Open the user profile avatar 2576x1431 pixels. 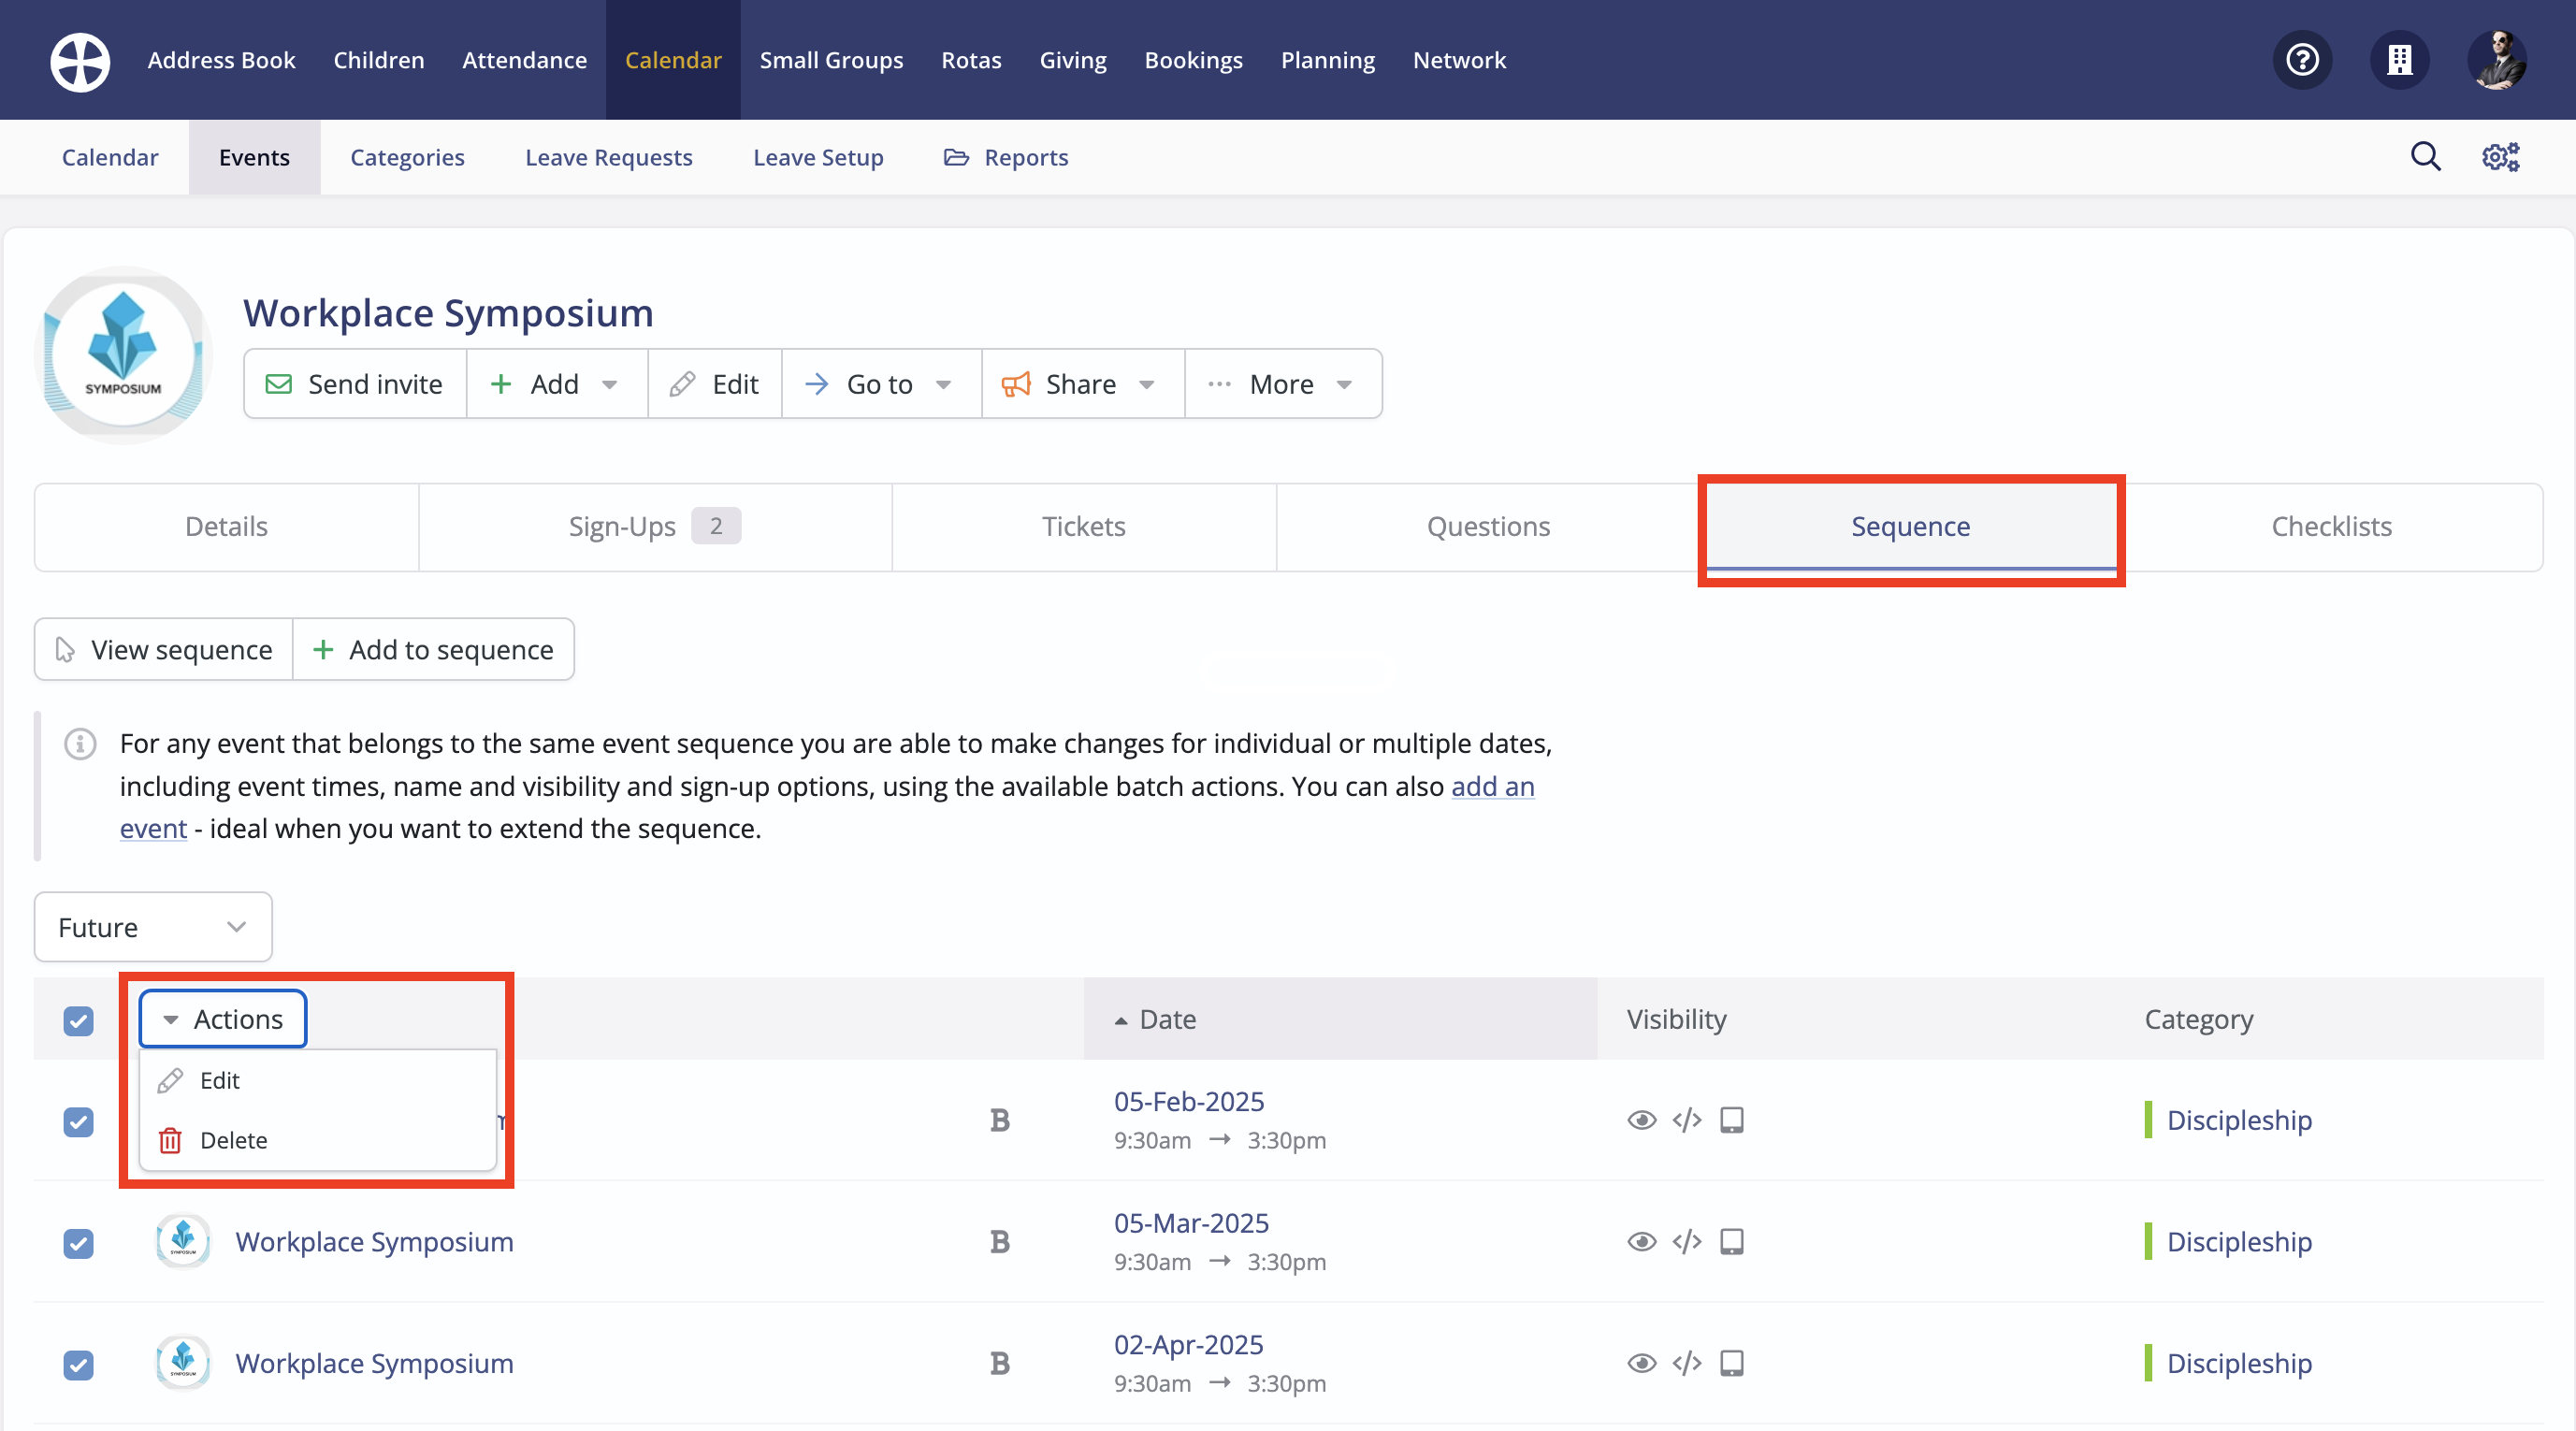tap(2496, 60)
